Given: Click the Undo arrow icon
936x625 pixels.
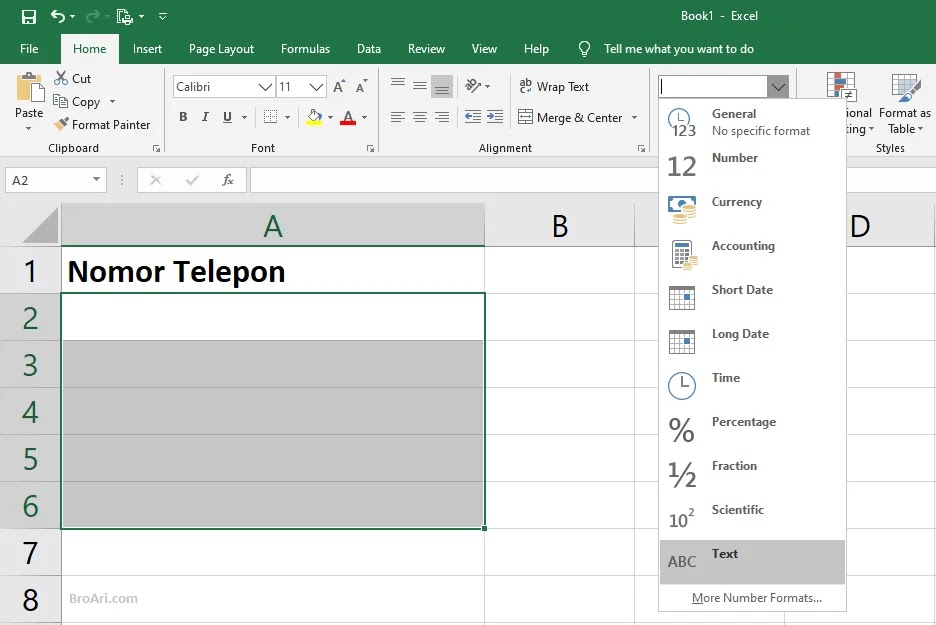Looking at the screenshot, I should click(58, 16).
